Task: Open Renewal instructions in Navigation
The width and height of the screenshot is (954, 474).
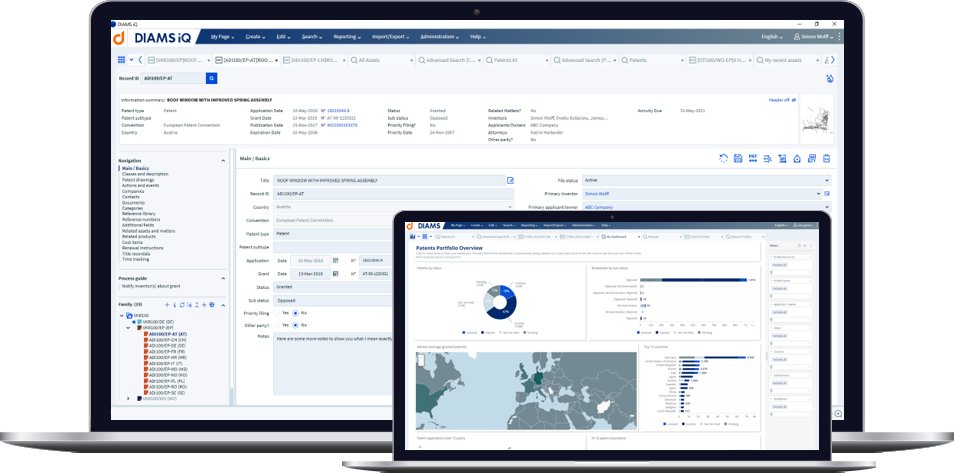Action: pos(142,248)
